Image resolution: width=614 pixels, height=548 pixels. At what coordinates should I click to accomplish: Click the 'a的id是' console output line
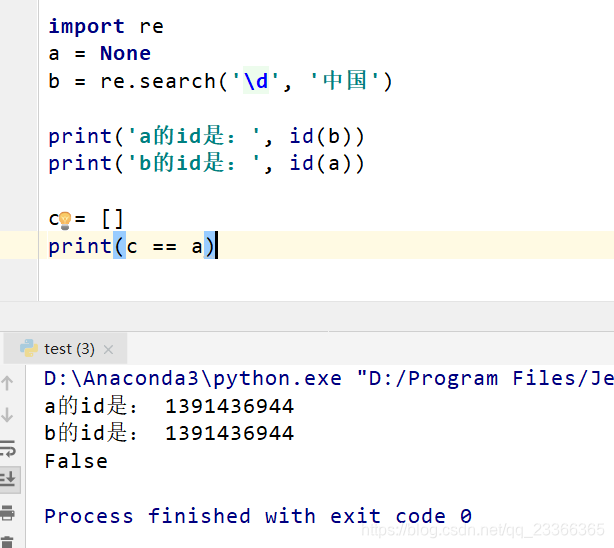[169, 406]
